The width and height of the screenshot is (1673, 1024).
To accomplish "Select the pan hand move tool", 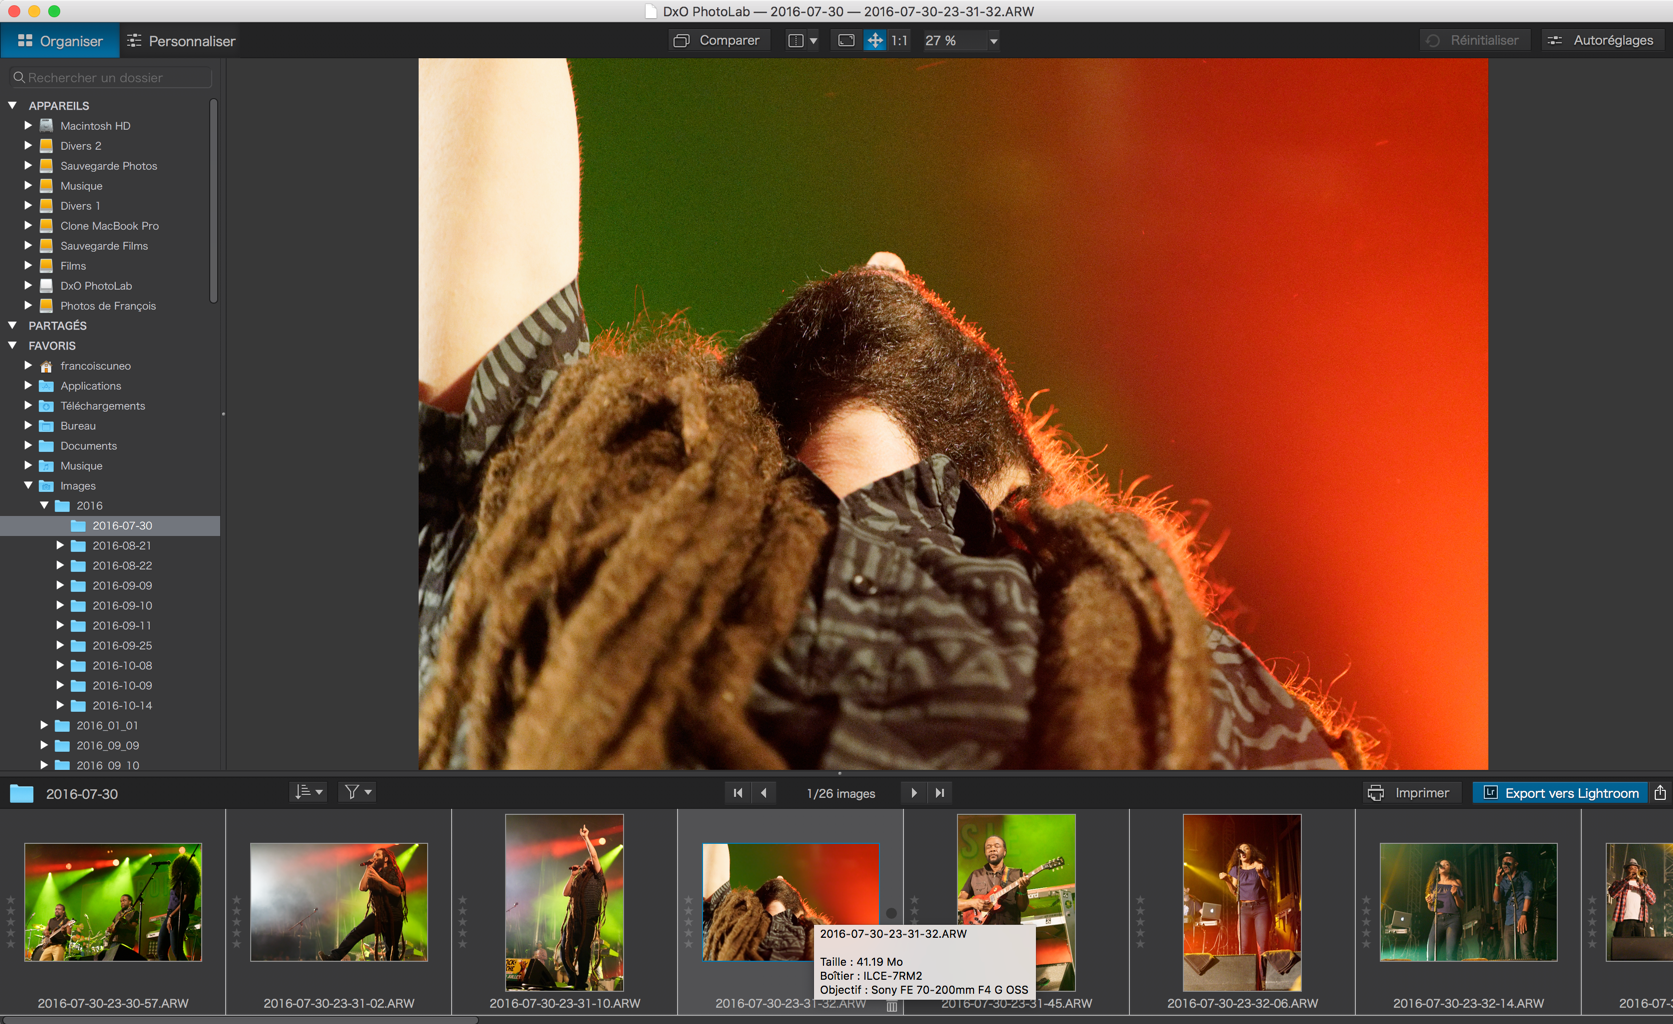I will [x=875, y=41].
